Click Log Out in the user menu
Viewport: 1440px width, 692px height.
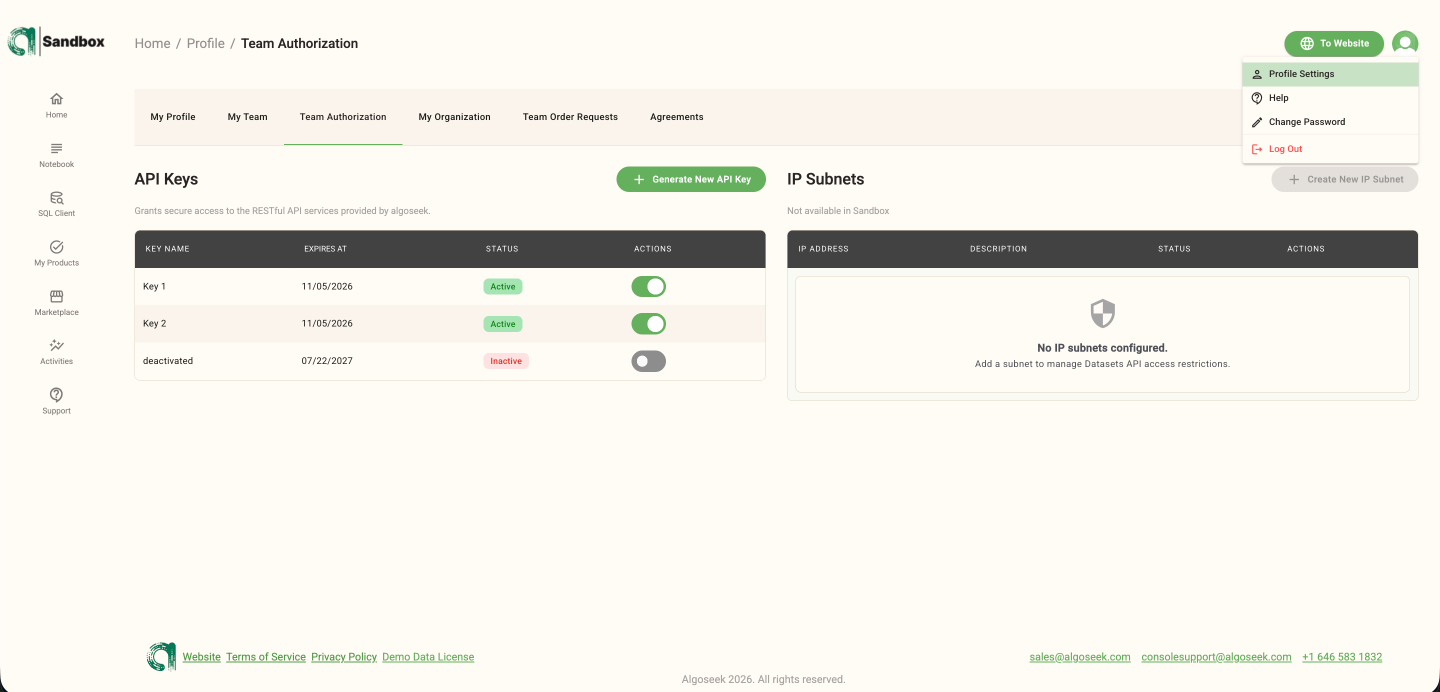1330,149
